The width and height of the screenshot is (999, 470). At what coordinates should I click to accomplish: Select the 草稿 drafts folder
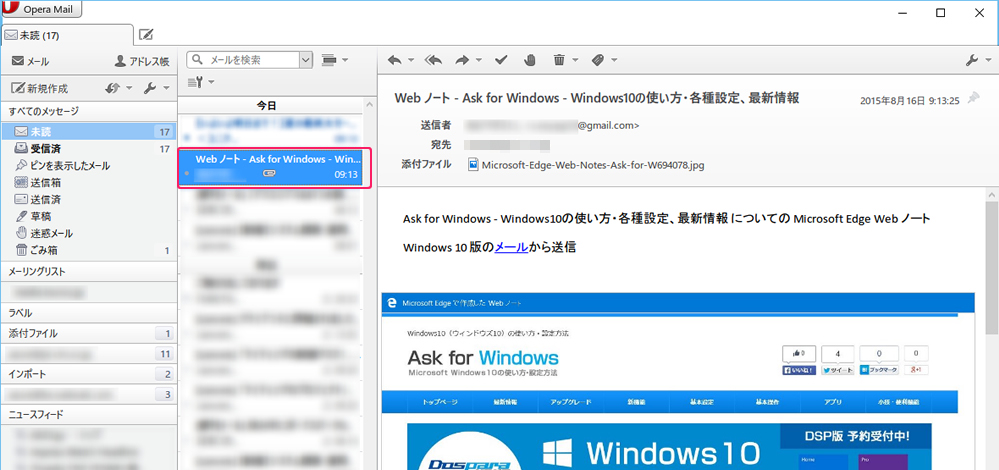89,217
